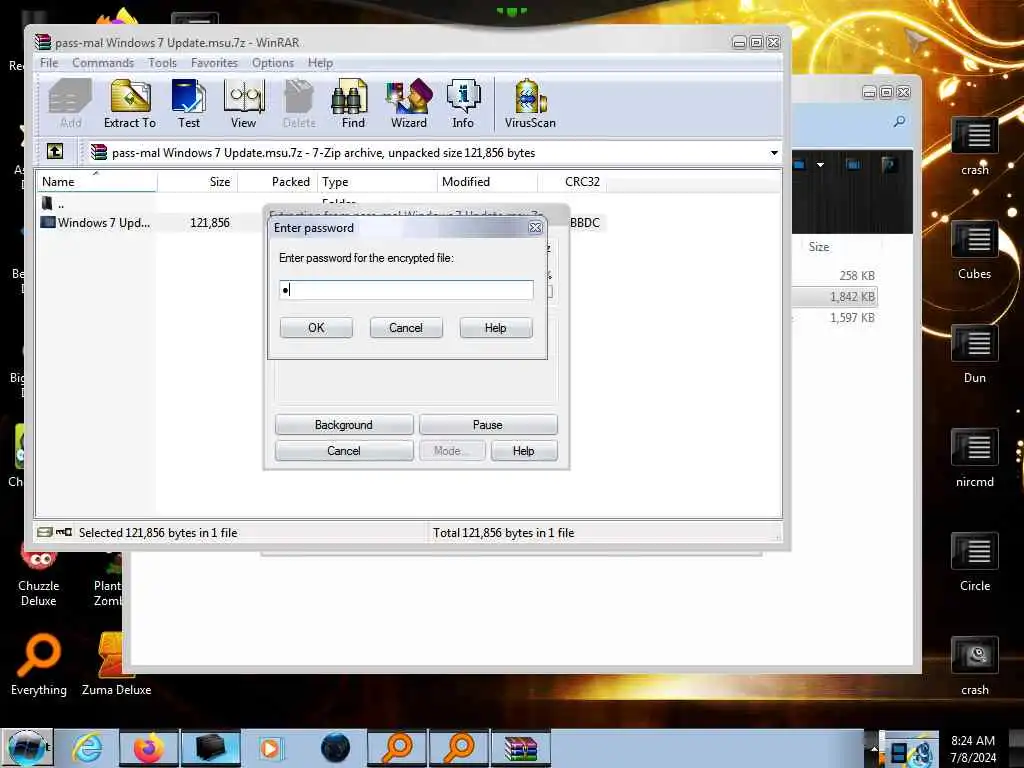The width and height of the screenshot is (1024, 768).
Task: Open the Options menu
Action: pyautogui.click(x=273, y=63)
